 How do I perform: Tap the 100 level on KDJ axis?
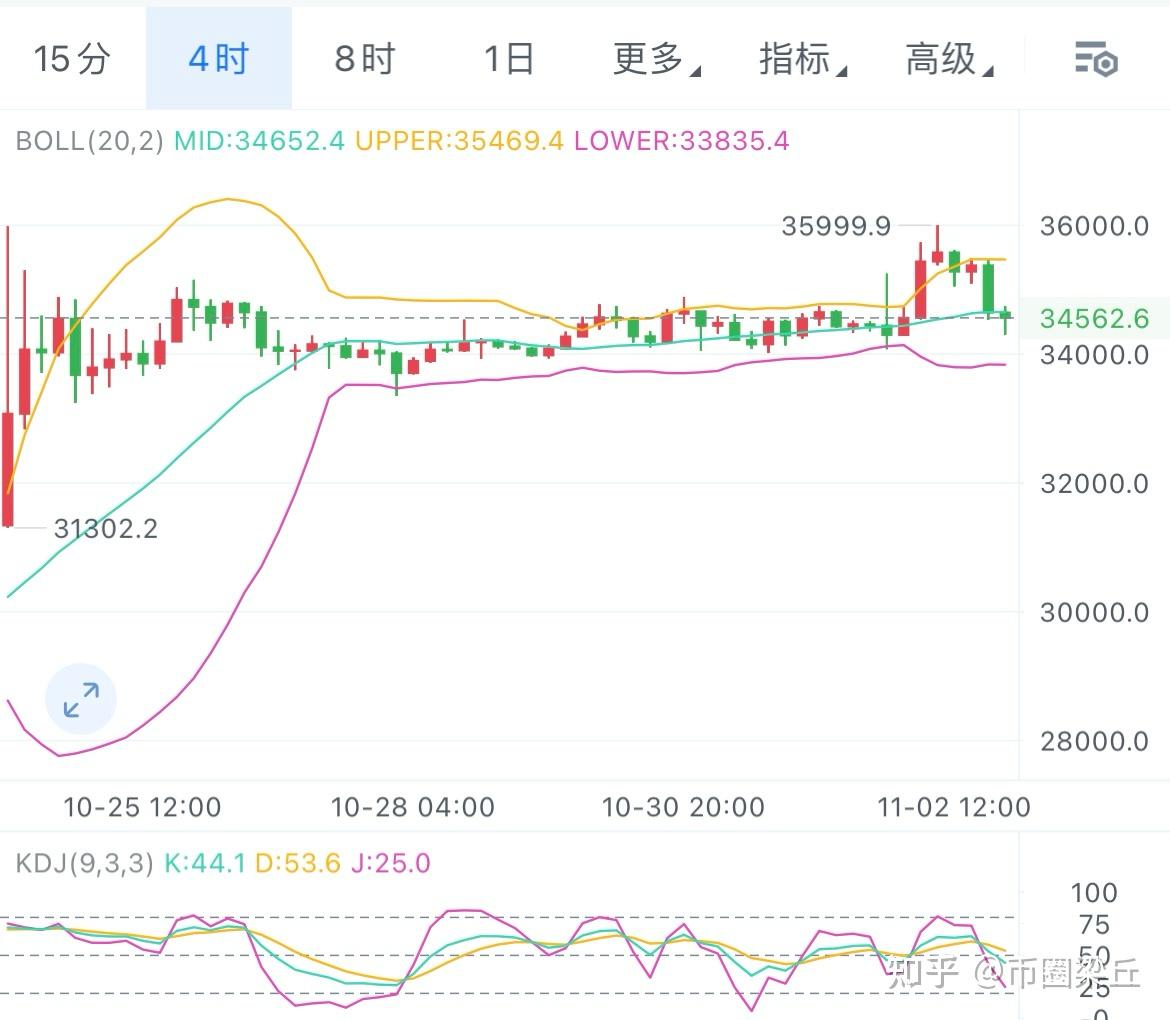coord(1094,892)
